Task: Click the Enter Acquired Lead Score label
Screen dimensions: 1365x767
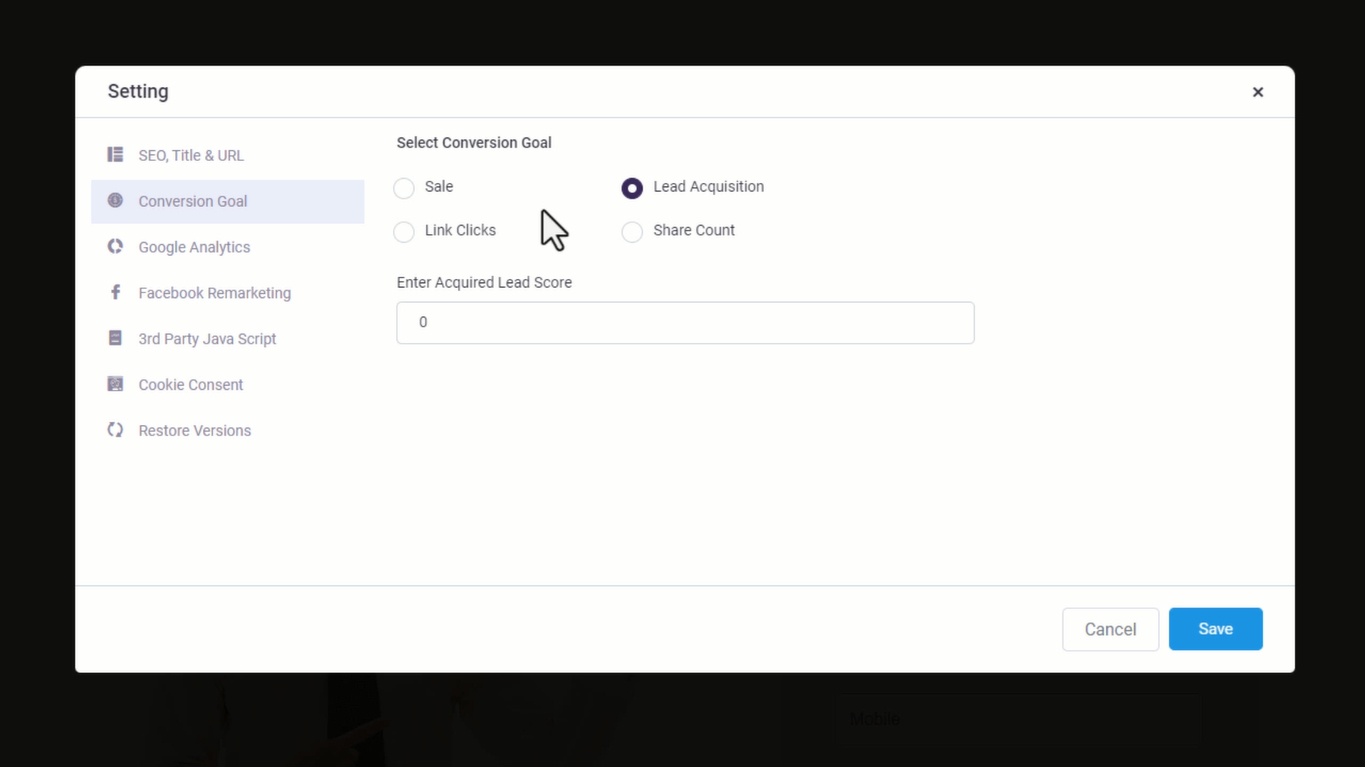Action: (484, 283)
